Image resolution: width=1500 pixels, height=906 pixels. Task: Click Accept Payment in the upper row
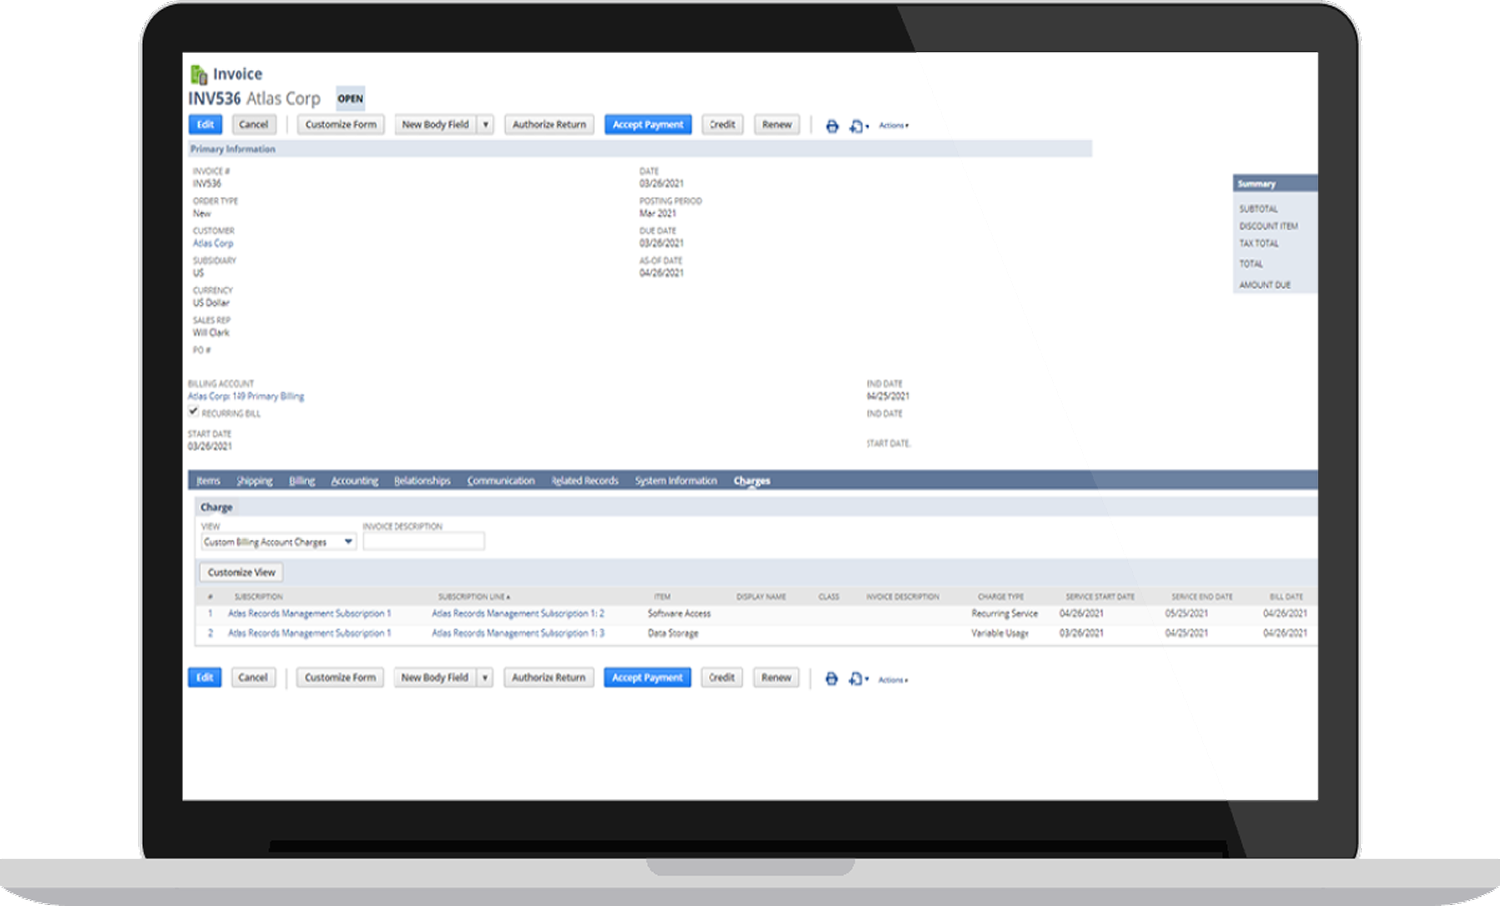coord(648,125)
